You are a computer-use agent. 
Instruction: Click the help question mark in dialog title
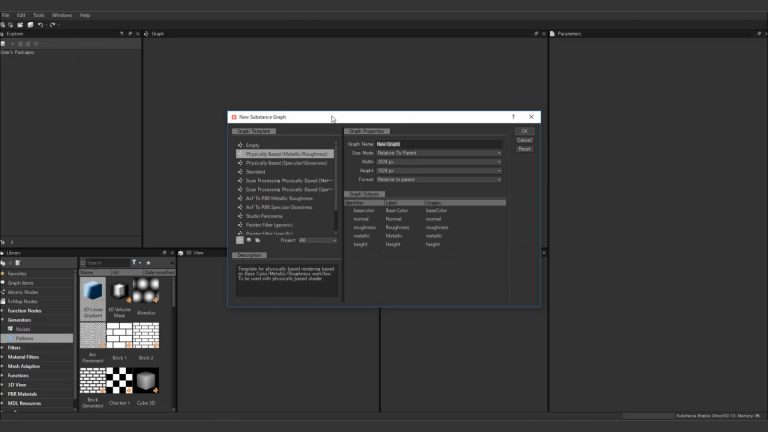click(514, 117)
